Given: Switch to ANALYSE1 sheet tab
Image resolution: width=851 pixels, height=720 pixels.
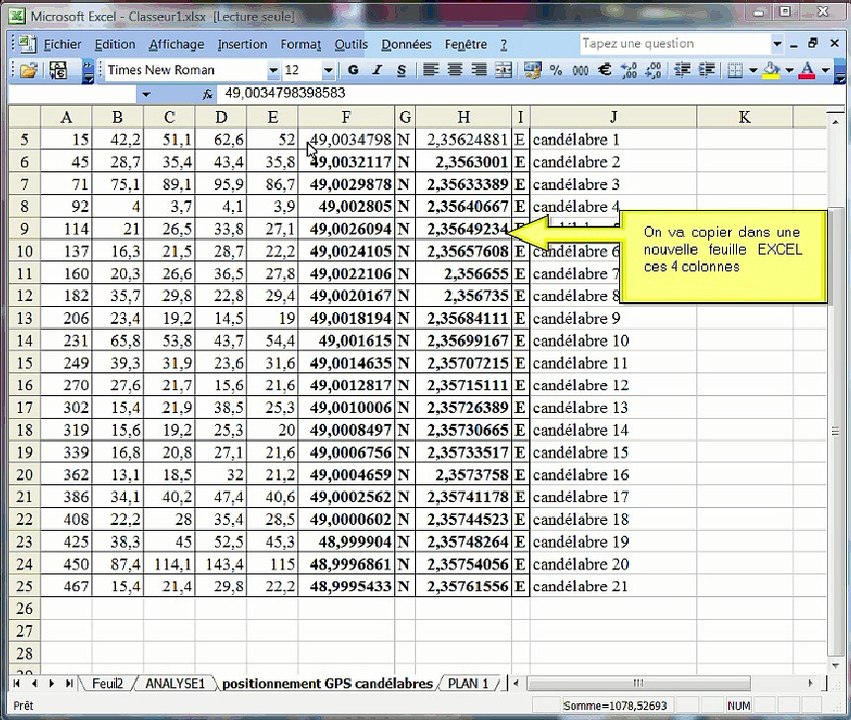Looking at the screenshot, I should 175,684.
